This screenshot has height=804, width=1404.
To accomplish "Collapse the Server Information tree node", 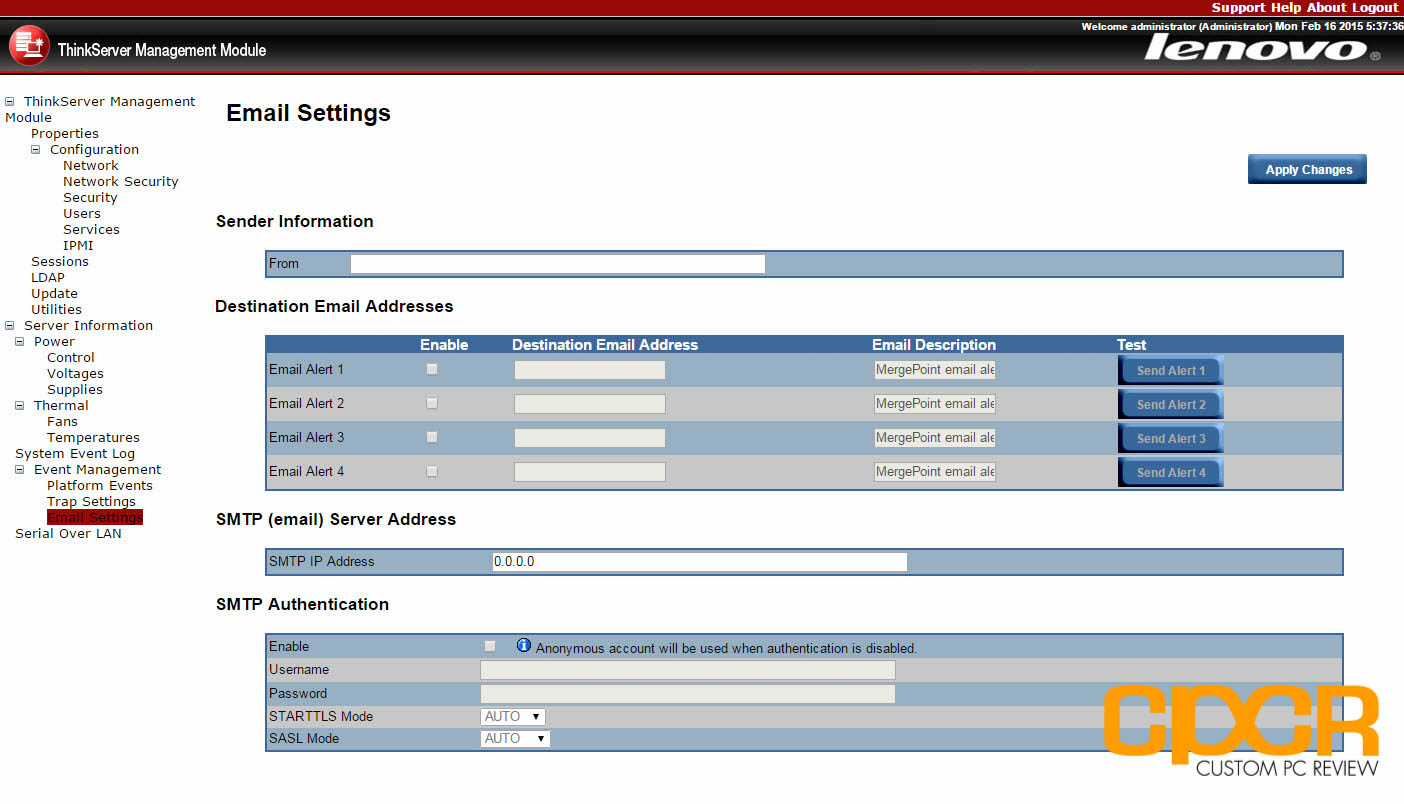I will tap(10, 325).
